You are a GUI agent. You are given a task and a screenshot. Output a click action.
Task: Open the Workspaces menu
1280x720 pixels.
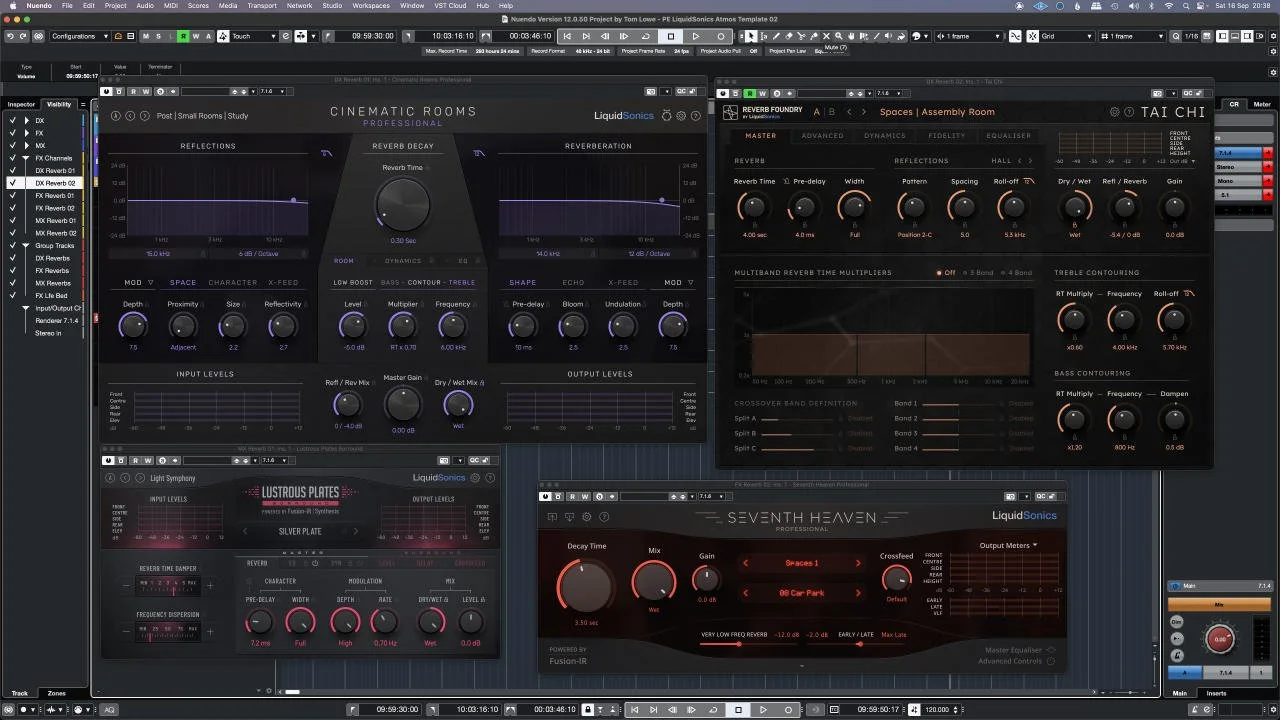[x=371, y=5]
